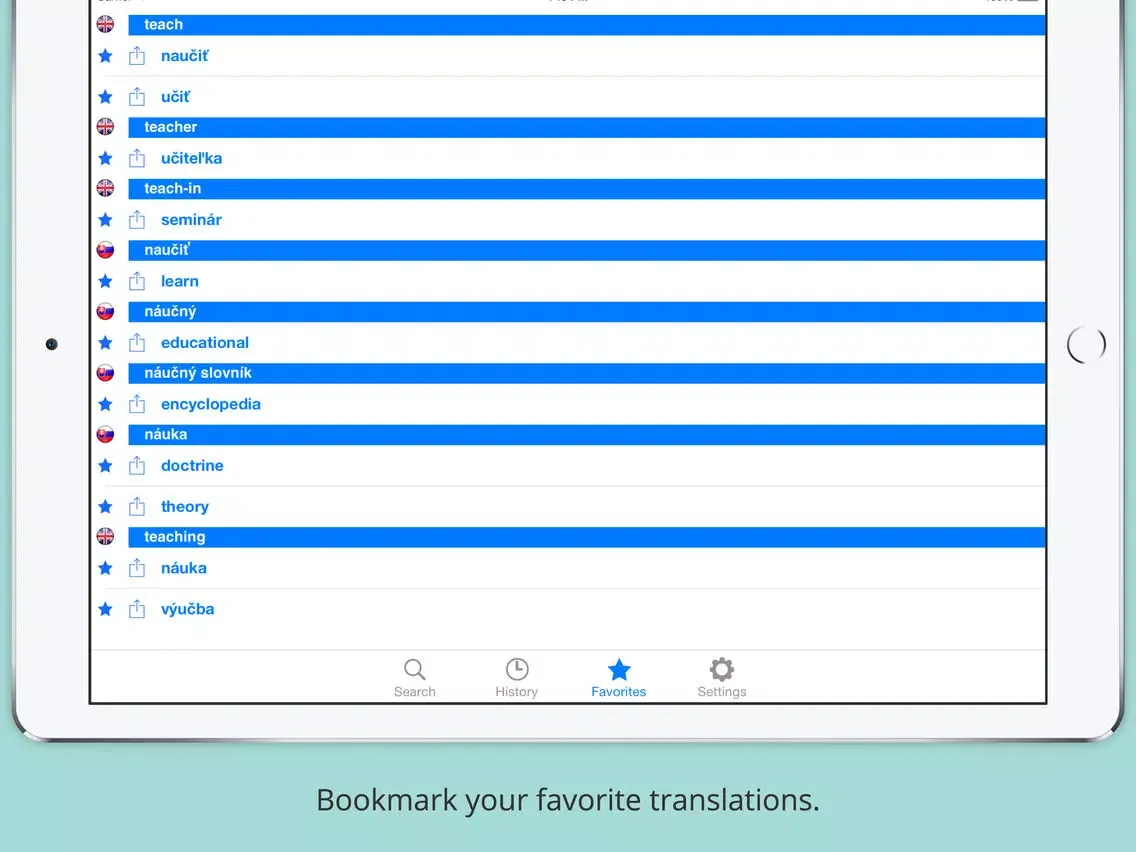
Task: Toggle favorite star for learn
Action: 105,281
